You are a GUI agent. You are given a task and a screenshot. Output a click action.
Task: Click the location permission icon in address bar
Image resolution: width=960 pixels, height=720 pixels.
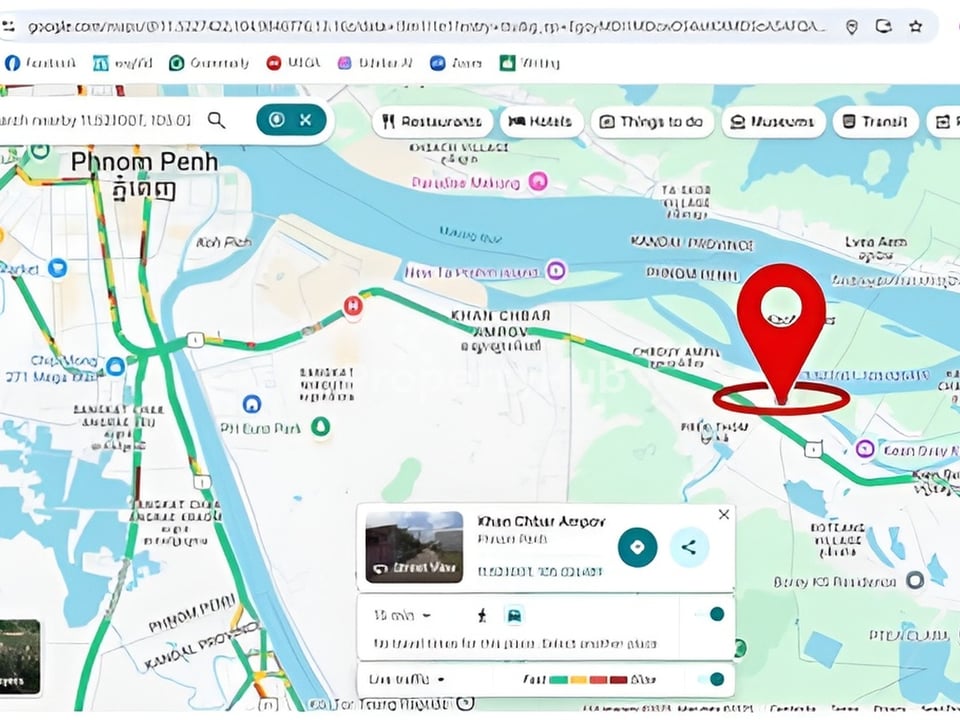pyautogui.click(x=851, y=27)
